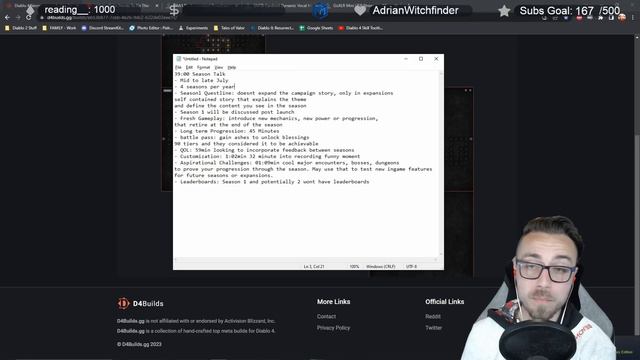This screenshot has height=360, width=640.
Task: Open the Notepad File menu
Action: 178,67
